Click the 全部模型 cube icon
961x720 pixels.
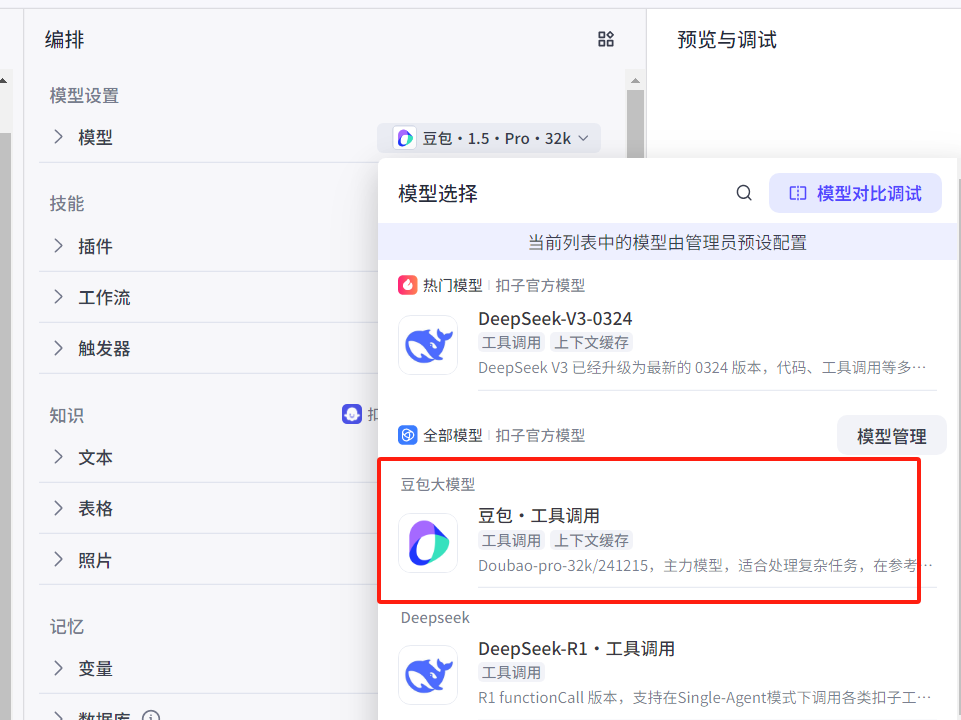point(408,435)
